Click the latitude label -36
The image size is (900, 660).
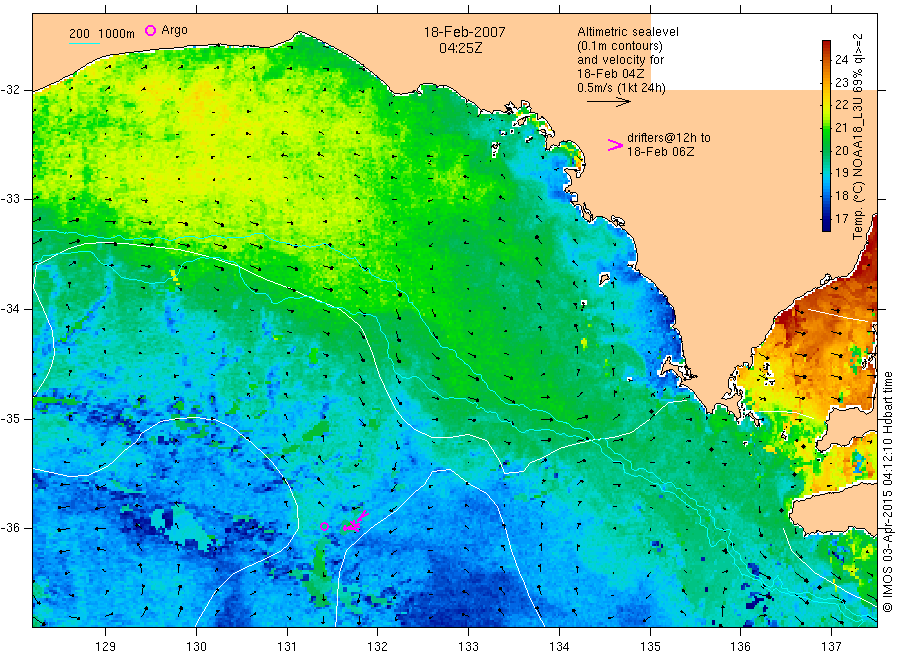click(11, 528)
